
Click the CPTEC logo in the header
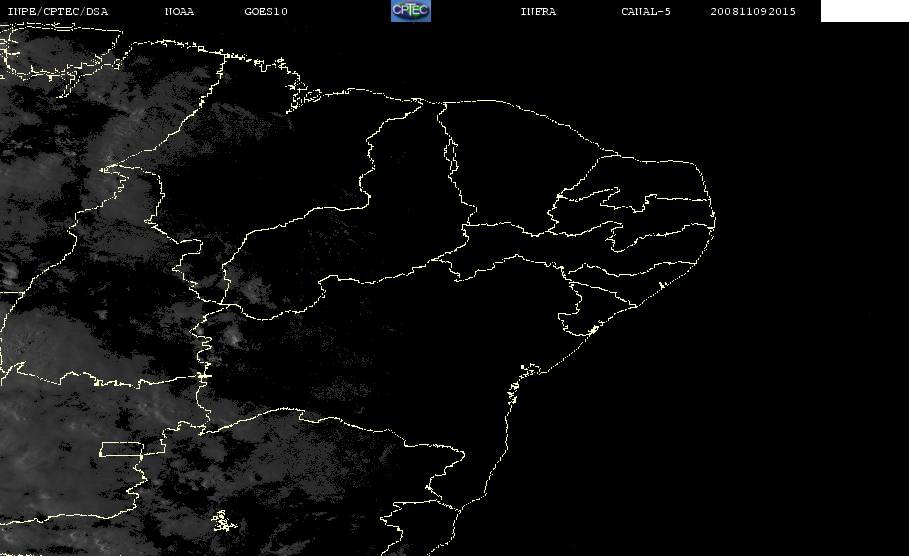pos(410,11)
